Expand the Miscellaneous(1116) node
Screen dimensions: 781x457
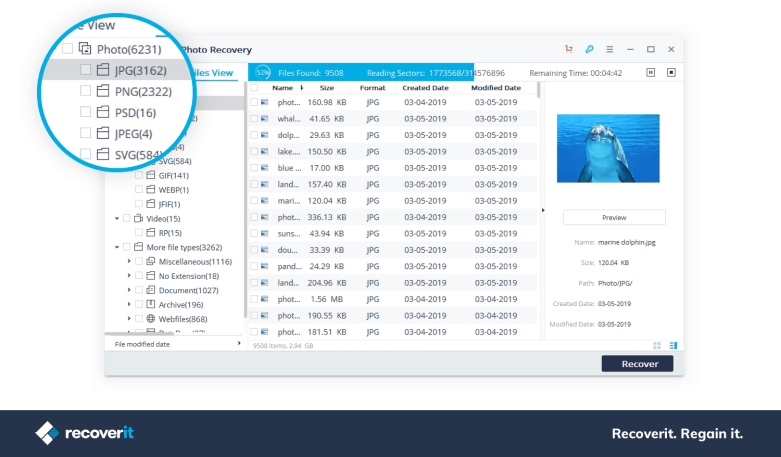(129, 261)
